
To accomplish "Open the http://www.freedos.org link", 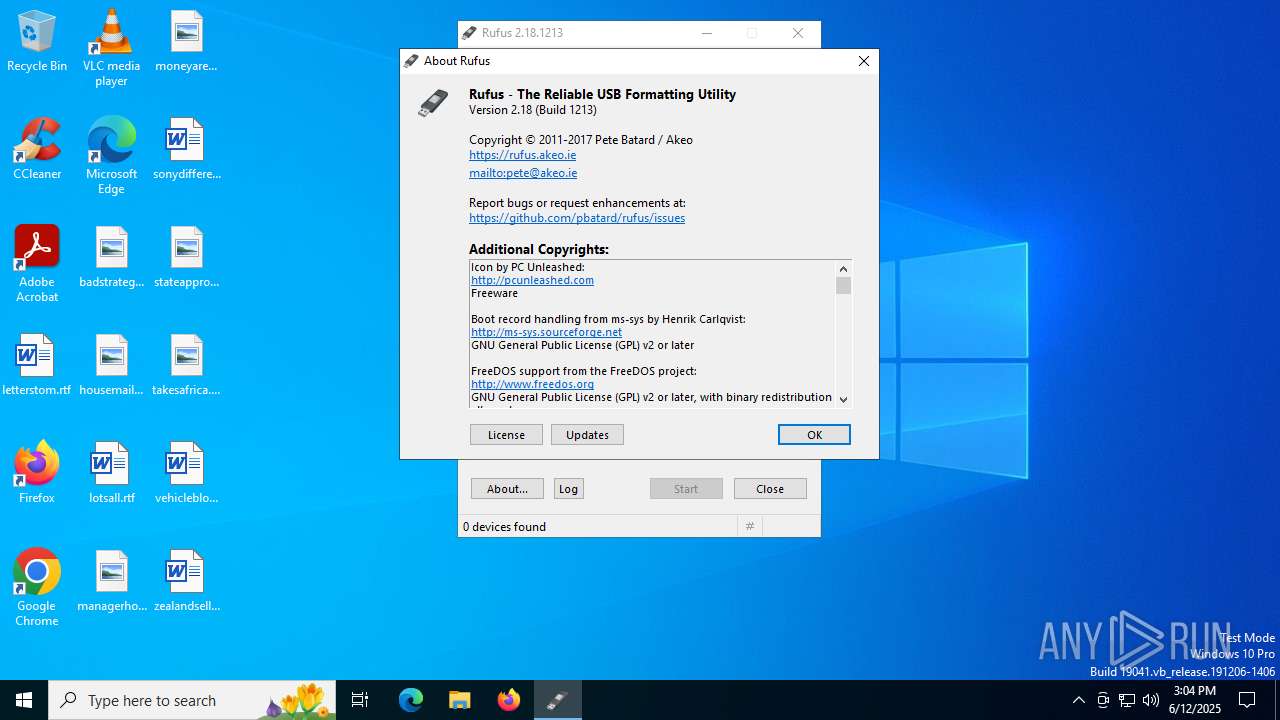I will 532,384.
